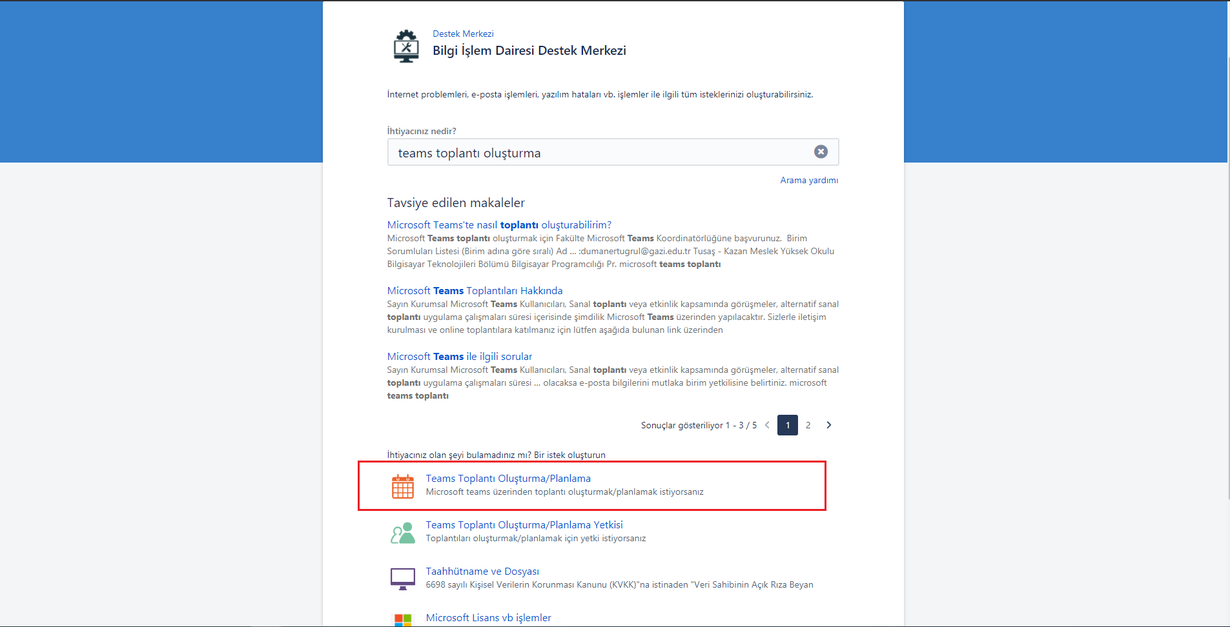
Task: Click the 'Microsoft teams üzerinden toplantı oluşturmak/planlamak istiyorsanız' description
Action: coord(564,492)
